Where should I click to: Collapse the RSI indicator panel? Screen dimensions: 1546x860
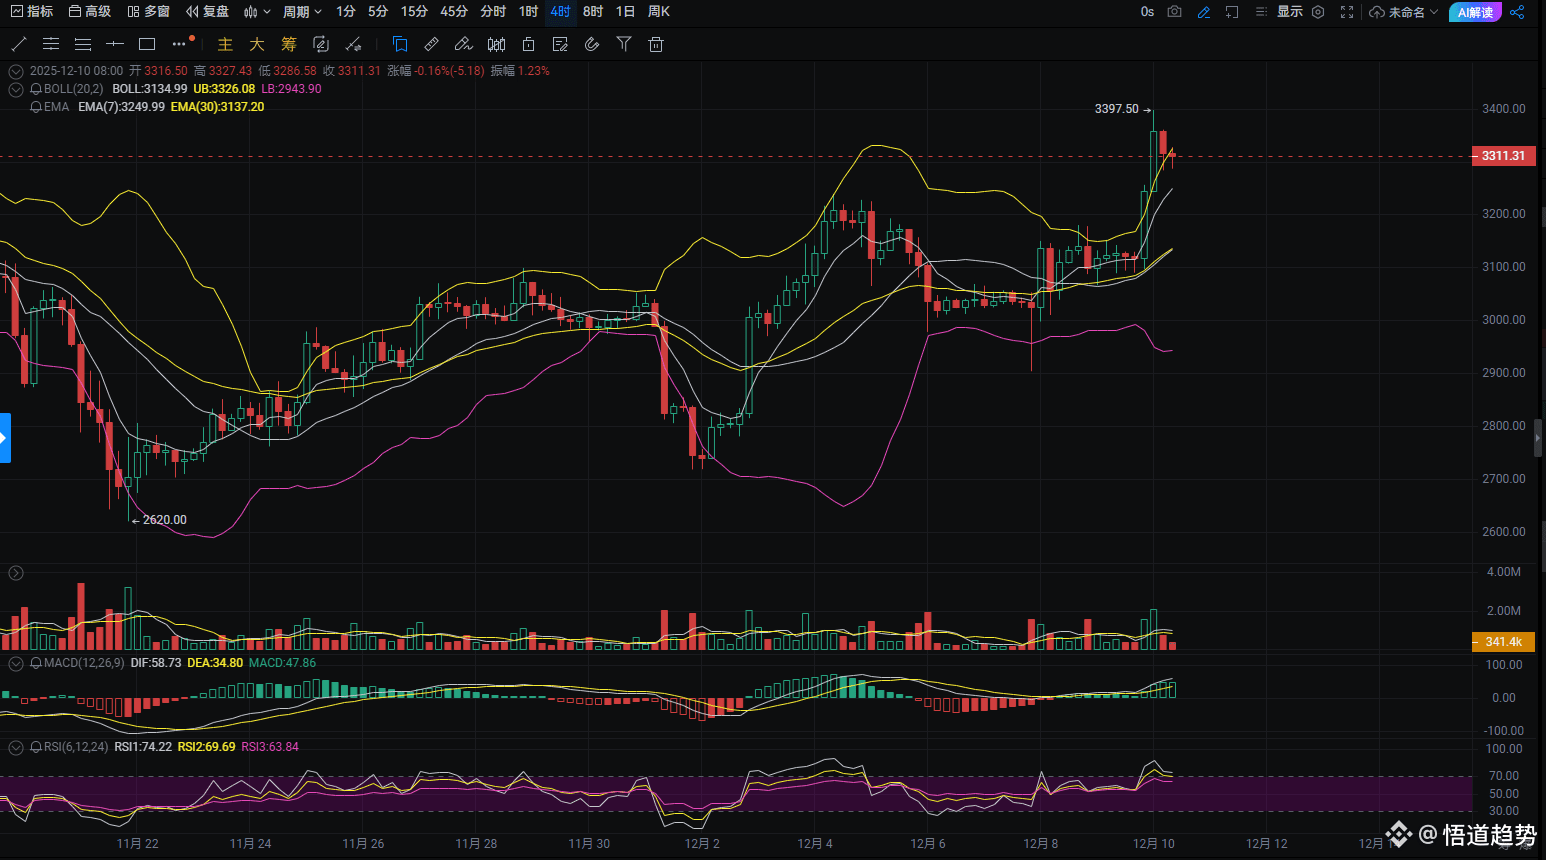point(16,747)
